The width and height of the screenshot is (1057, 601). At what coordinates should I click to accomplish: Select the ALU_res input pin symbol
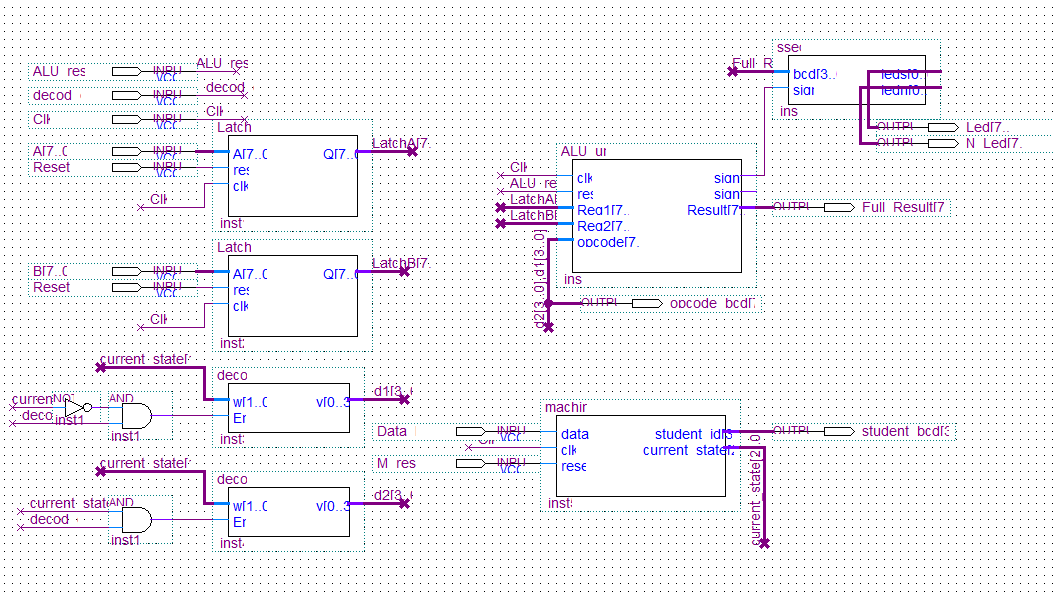tap(127, 71)
